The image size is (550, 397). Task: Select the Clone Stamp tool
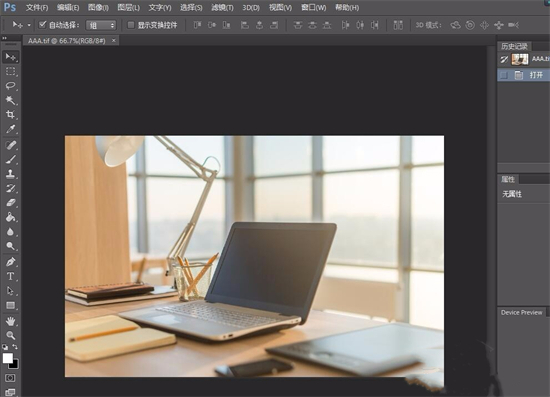click(11, 174)
